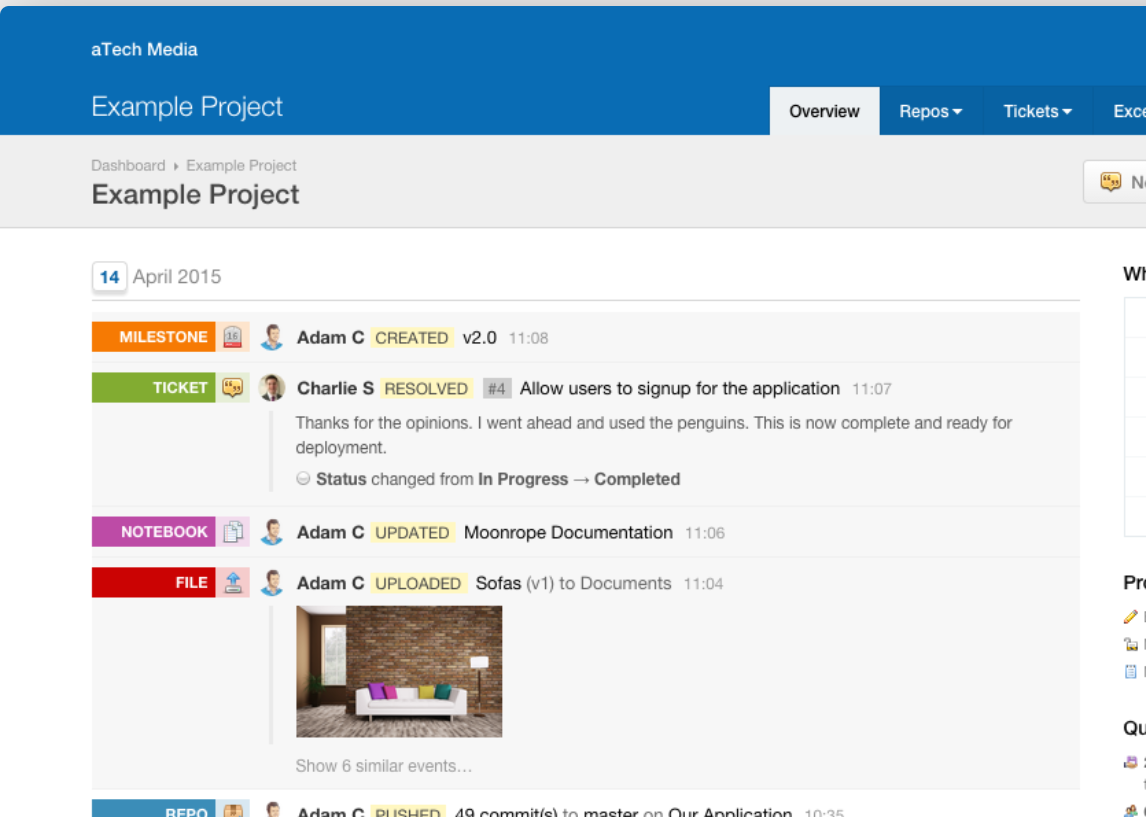Screen dimensions: 1146x817
Task: Click Adam C's name in the v2.0 row
Action: pos(330,338)
